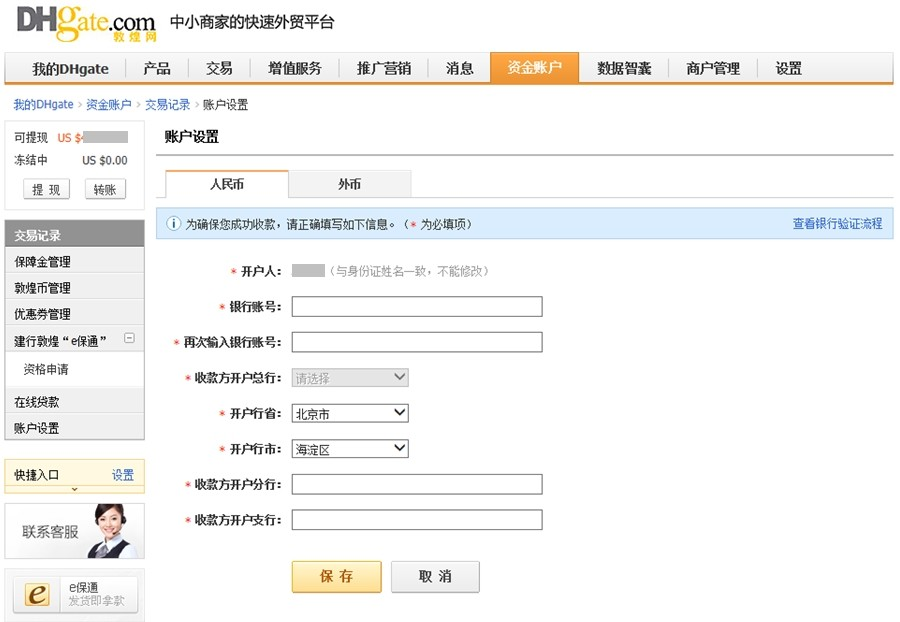Click the 取消 cancel button

click(x=435, y=576)
